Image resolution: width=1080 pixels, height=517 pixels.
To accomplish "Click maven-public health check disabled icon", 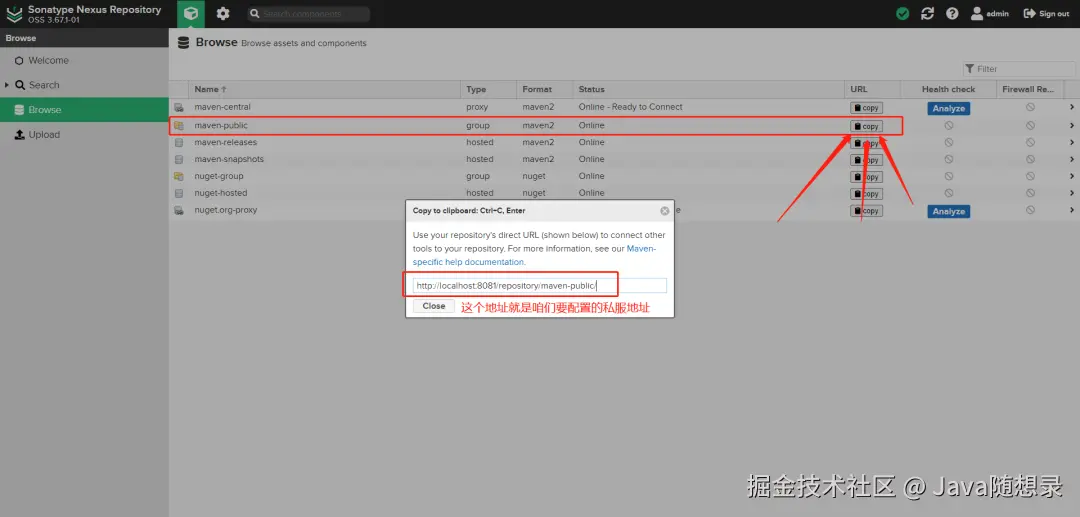I will pyautogui.click(x=948, y=125).
